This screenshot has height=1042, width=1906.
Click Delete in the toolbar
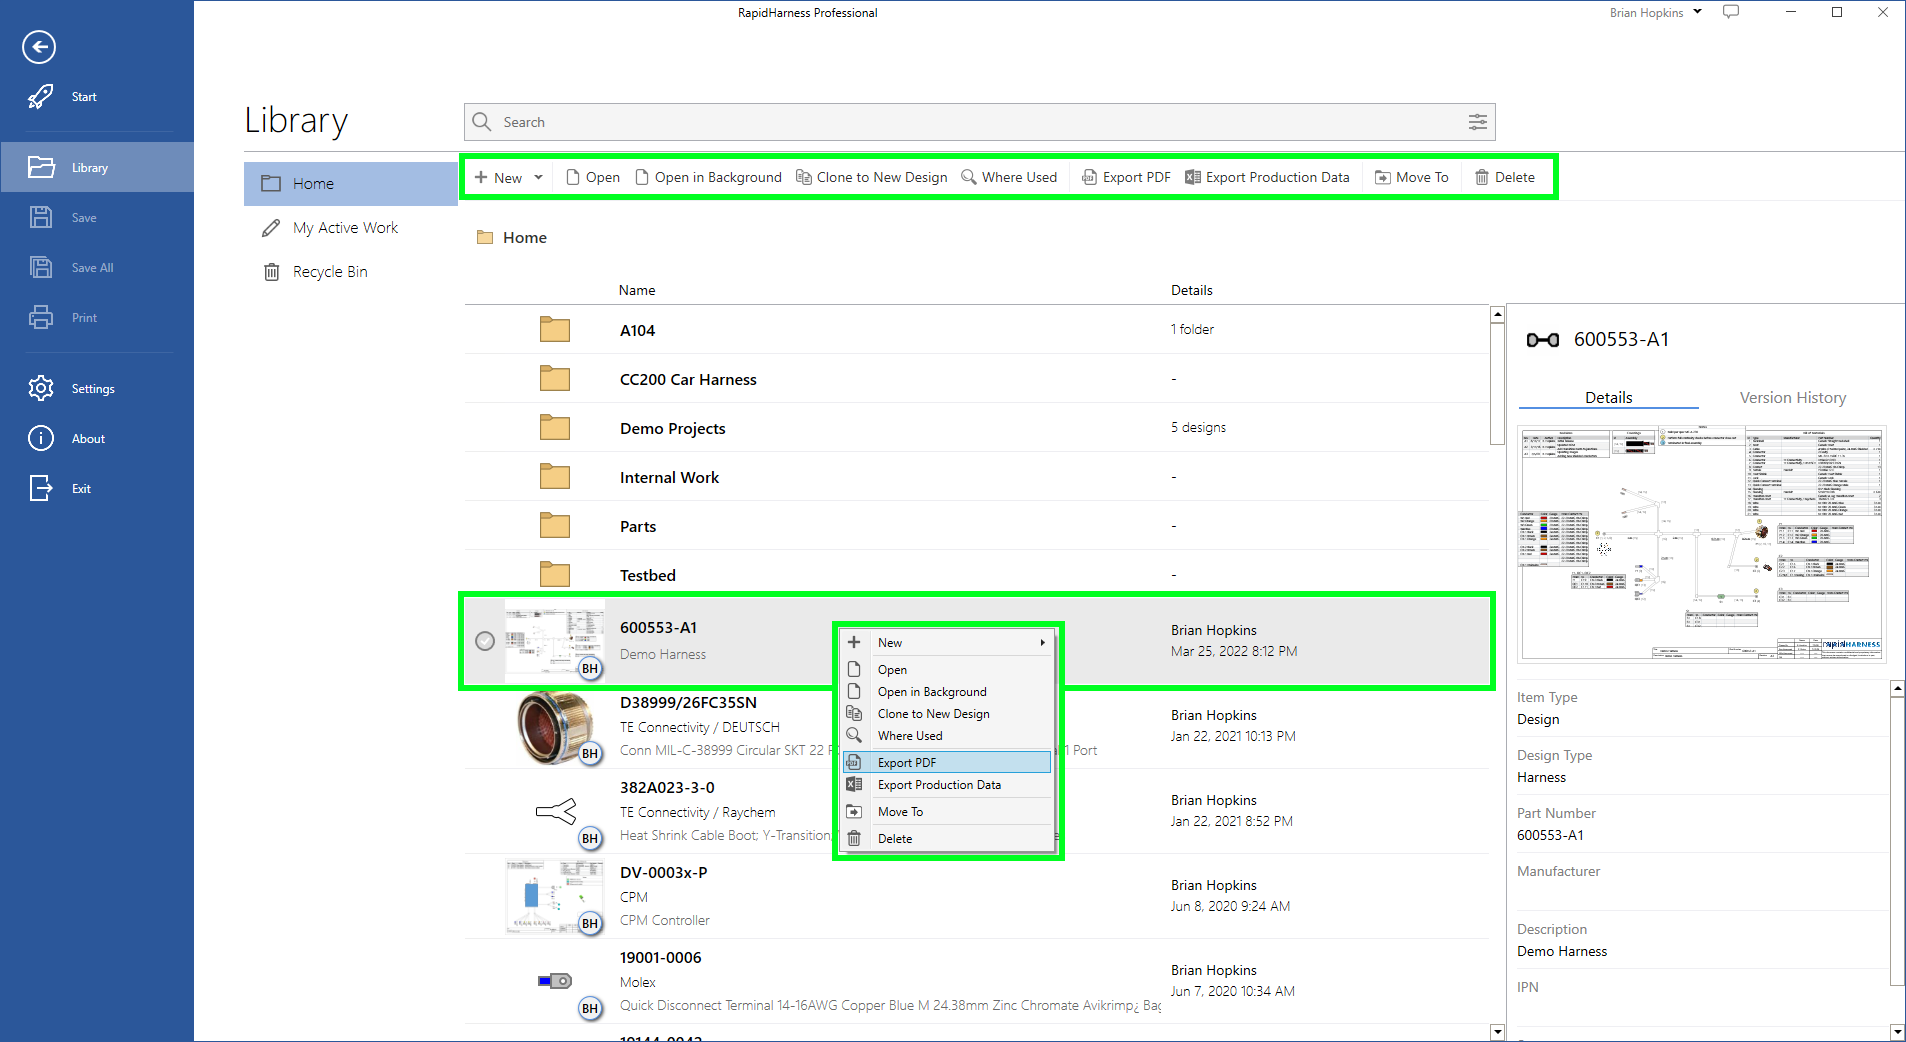coord(1505,177)
